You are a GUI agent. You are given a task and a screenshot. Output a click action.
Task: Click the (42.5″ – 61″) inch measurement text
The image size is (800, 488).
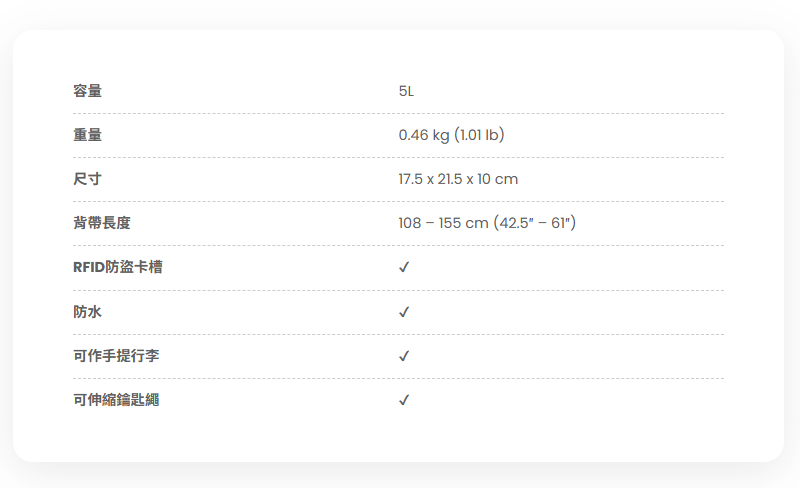pyautogui.click(x=534, y=223)
